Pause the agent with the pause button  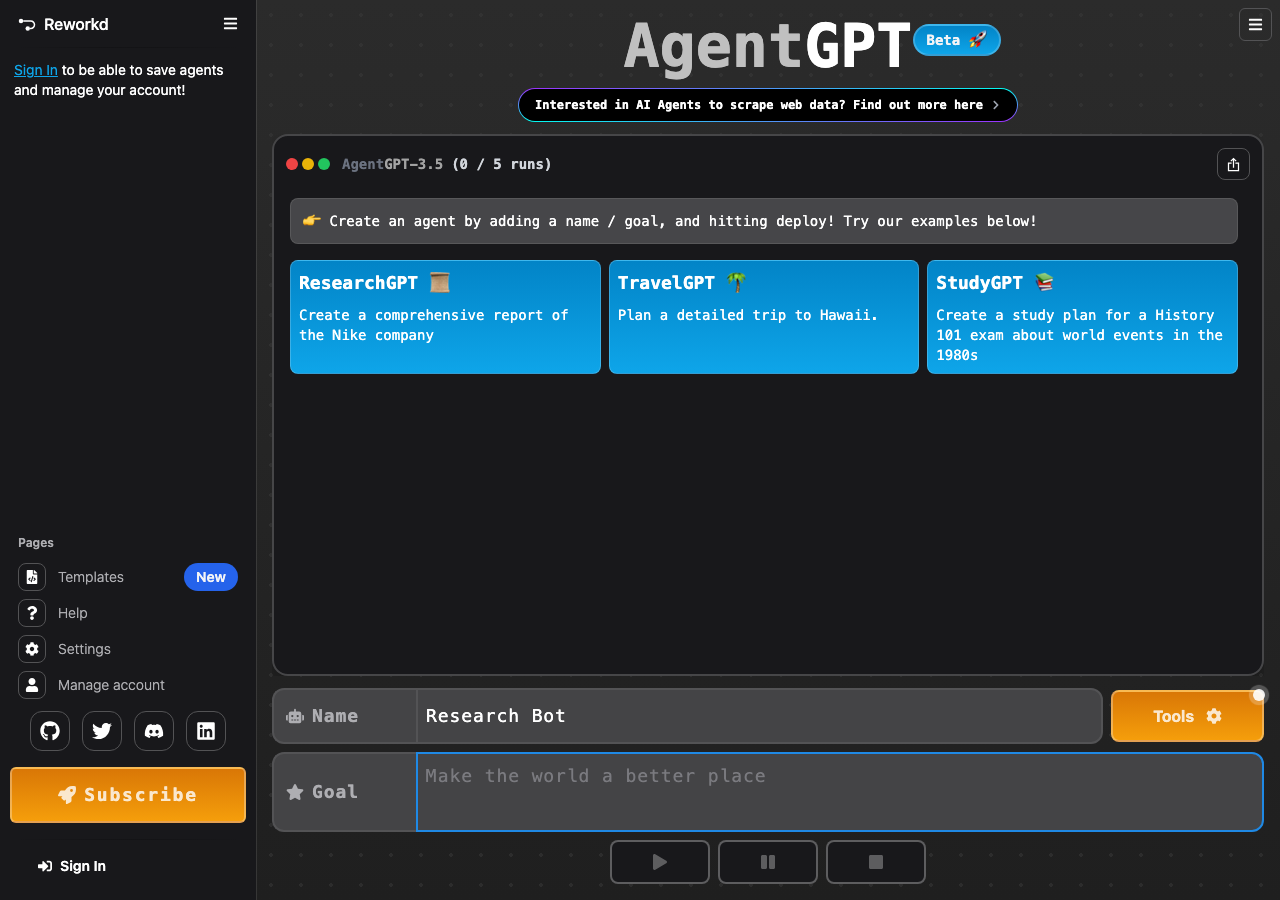pyautogui.click(x=768, y=862)
